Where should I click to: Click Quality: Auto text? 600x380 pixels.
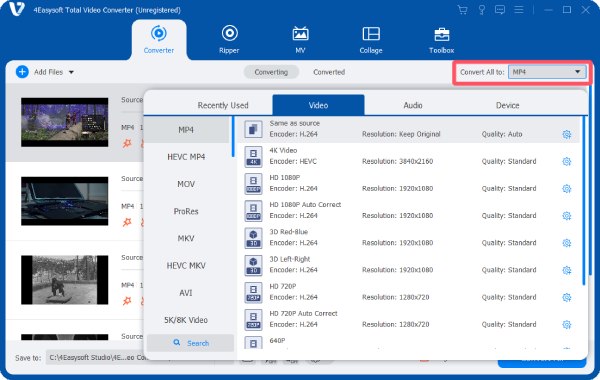[502, 134]
